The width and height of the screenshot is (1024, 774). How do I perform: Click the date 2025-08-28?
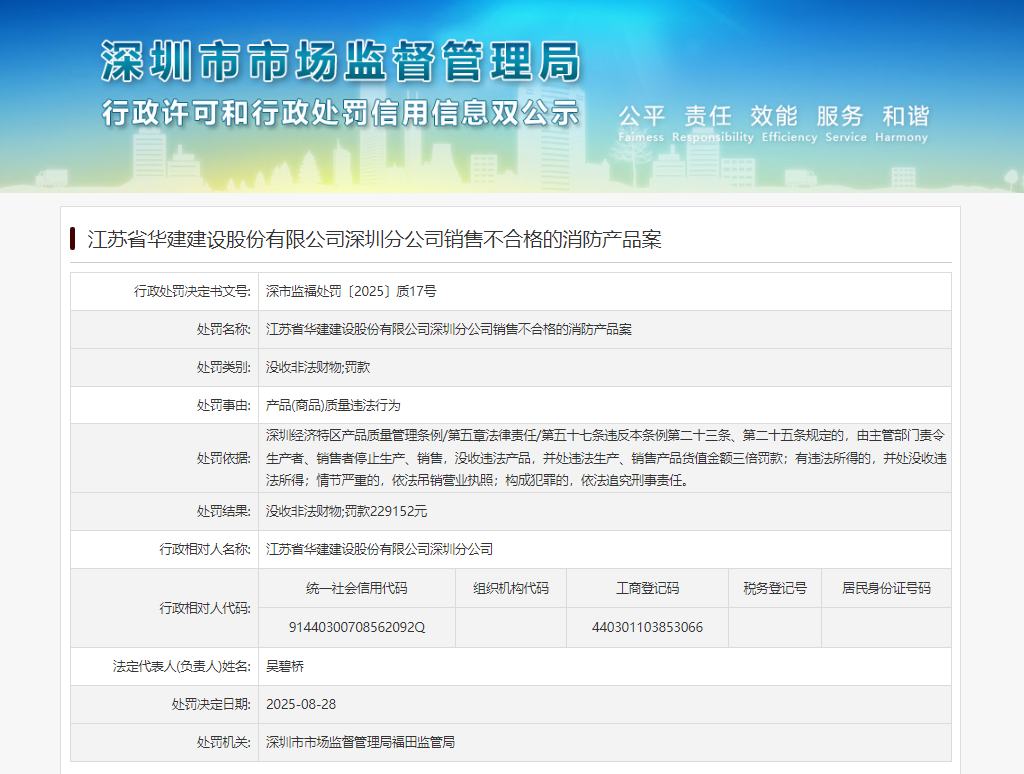[x=301, y=704]
